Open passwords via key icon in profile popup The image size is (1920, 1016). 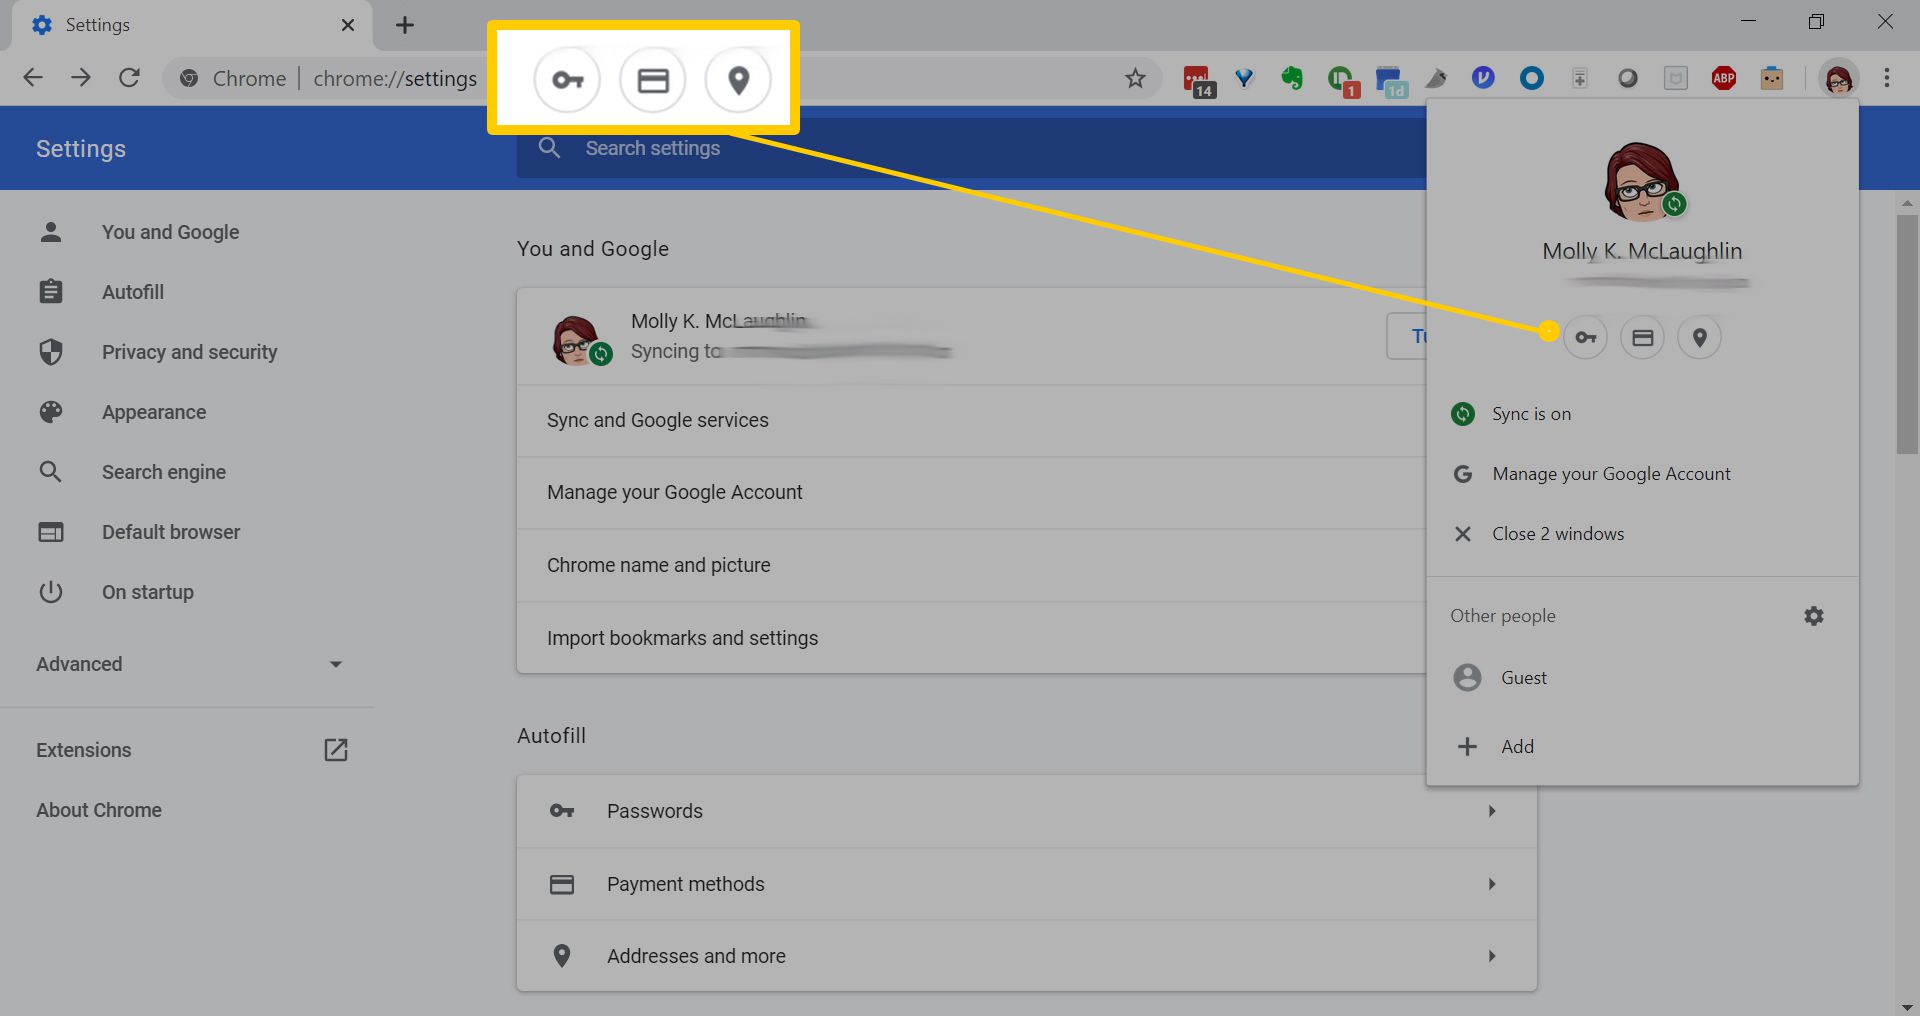(1586, 338)
